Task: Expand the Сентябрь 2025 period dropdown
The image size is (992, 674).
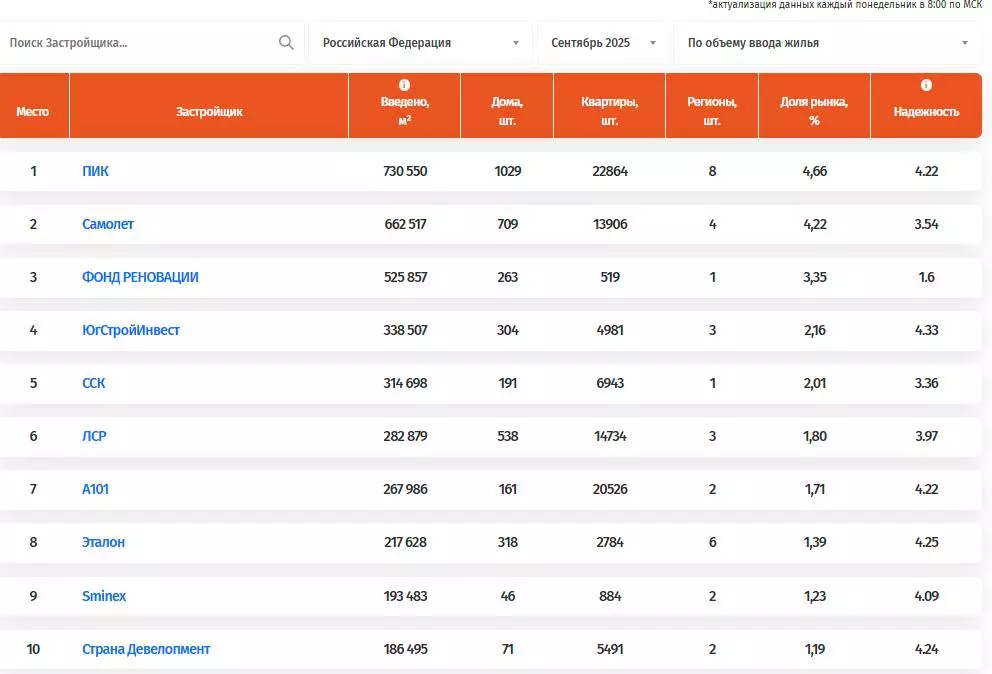Action: (604, 43)
